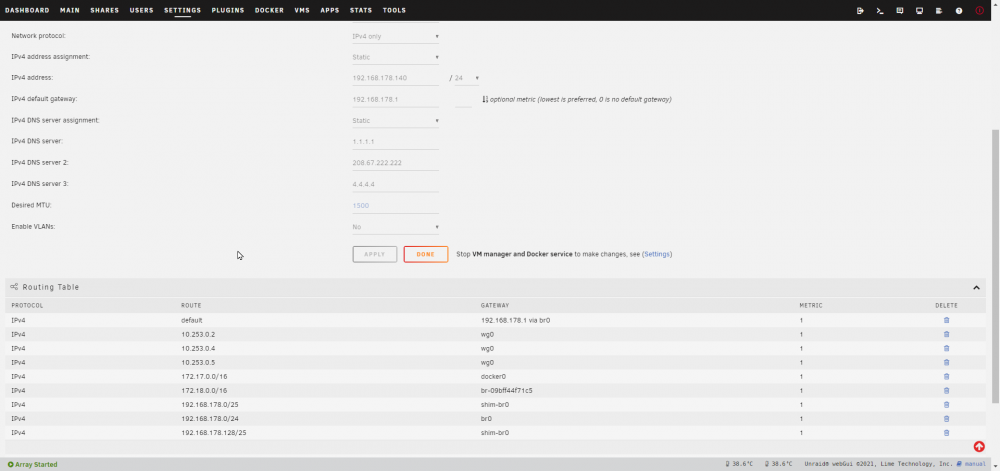Open the red alert notifications icon
The image size is (1000, 471).
click(x=980, y=10)
